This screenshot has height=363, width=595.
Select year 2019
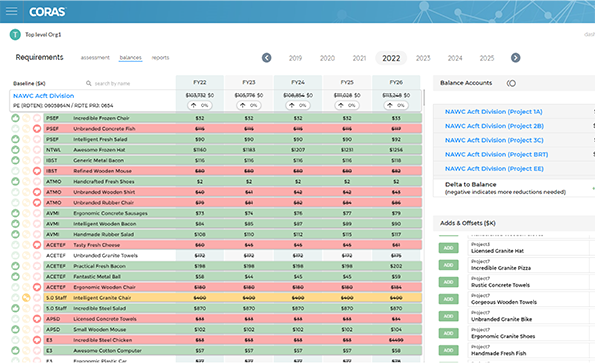pyautogui.click(x=295, y=58)
